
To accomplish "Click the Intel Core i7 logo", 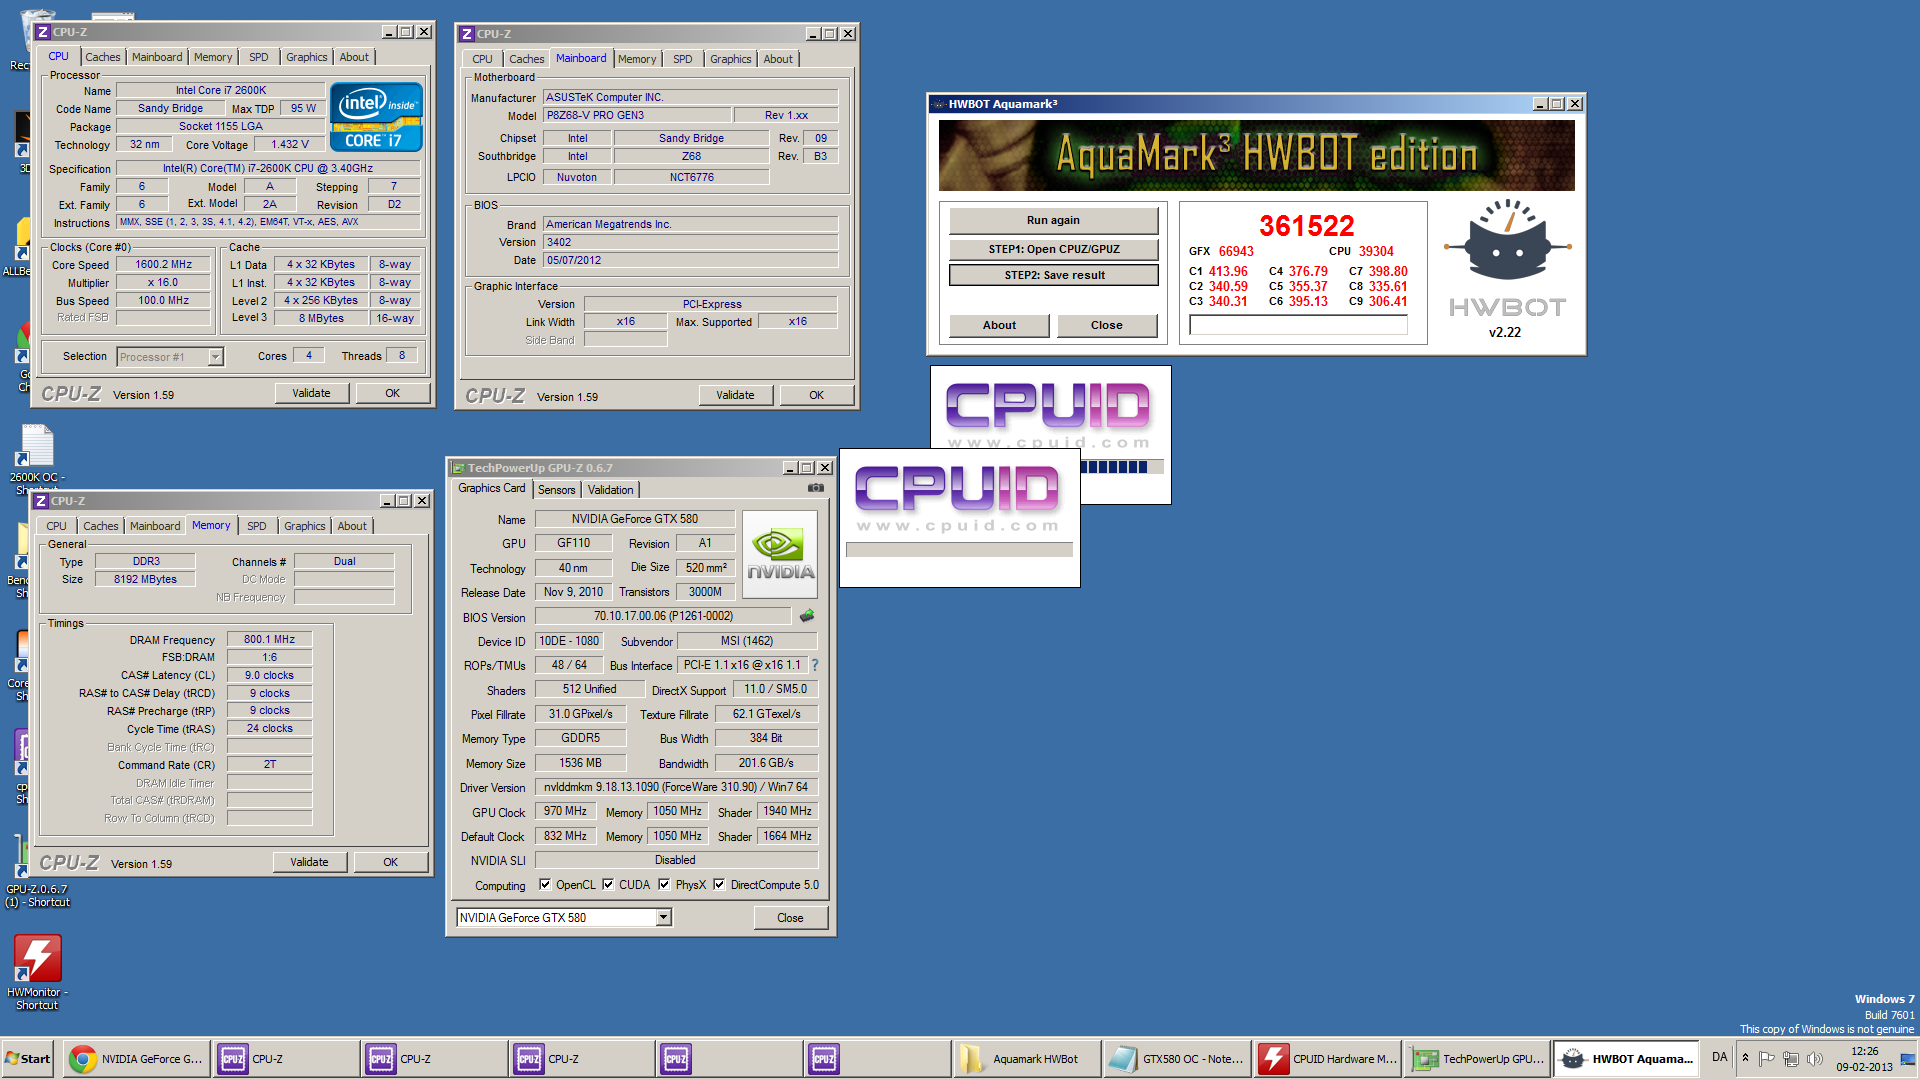I will (x=376, y=117).
